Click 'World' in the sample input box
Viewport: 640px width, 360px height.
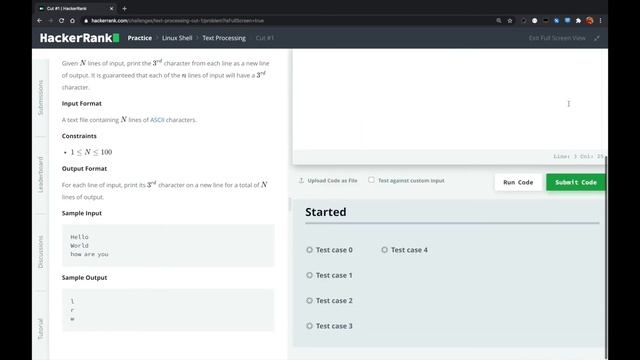pos(79,245)
